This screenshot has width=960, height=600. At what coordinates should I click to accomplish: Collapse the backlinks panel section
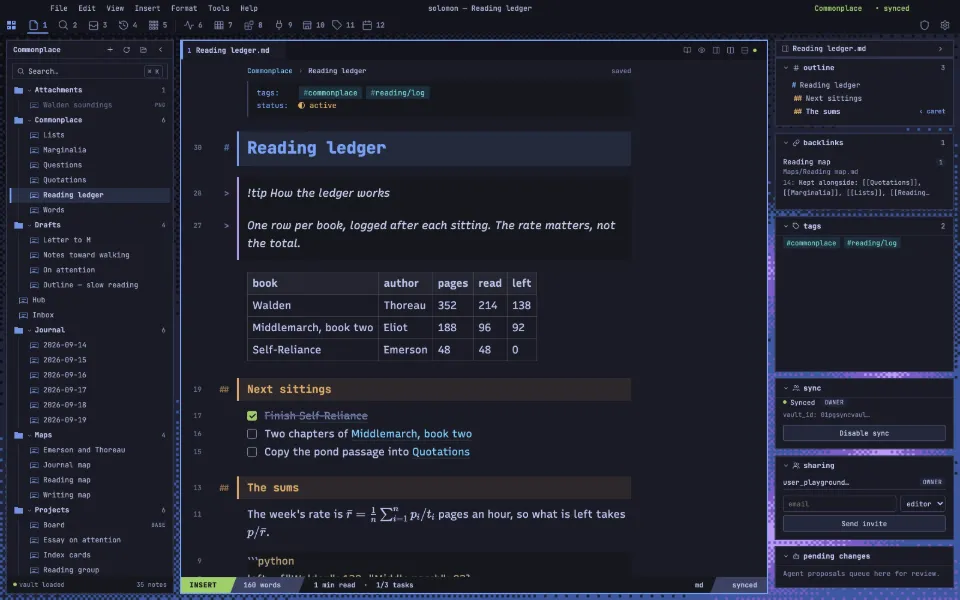pos(786,143)
